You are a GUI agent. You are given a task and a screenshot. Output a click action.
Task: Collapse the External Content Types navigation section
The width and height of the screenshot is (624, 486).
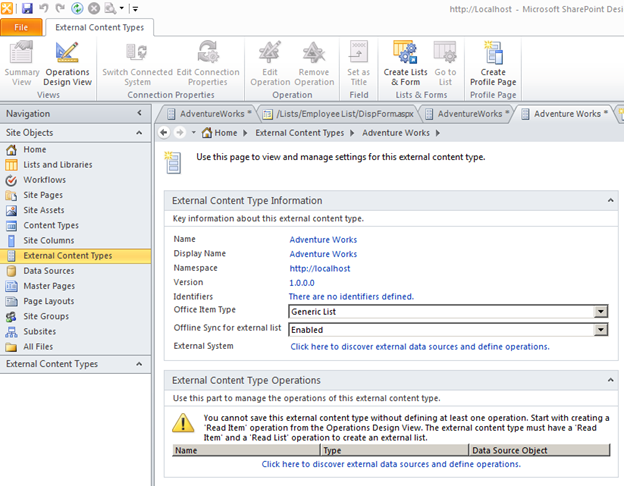coord(139,364)
